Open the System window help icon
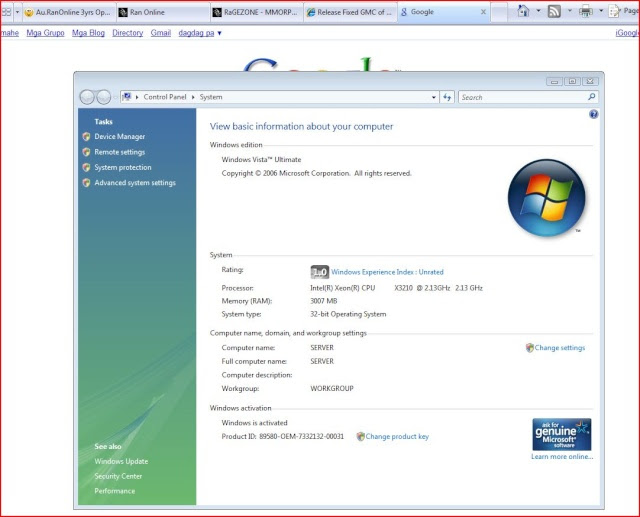Screen dimensions: 640x517 point(593,114)
